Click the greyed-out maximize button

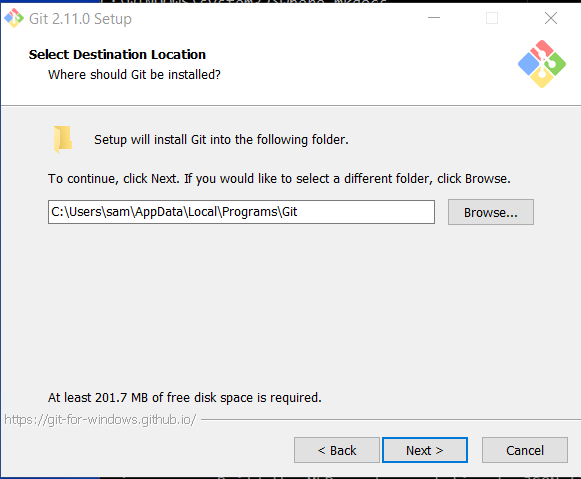point(492,18)
